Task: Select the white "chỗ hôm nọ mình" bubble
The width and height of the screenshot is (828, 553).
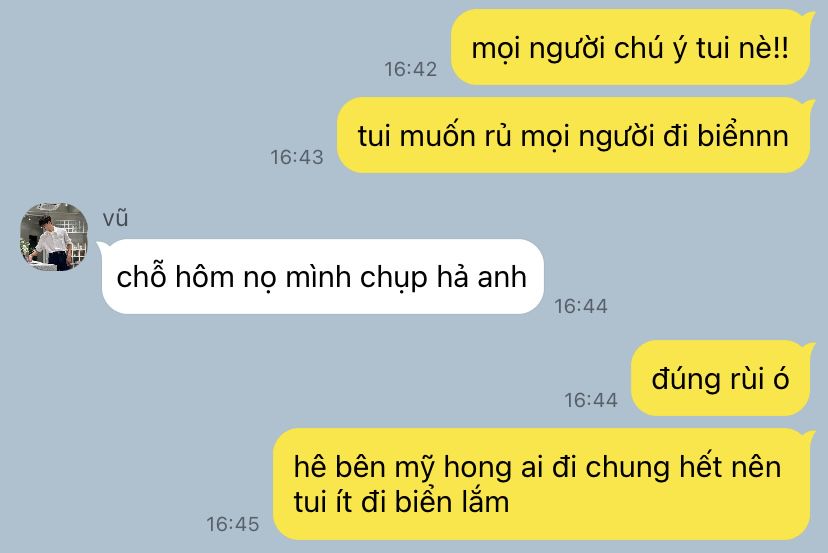Action: [322, 277]
